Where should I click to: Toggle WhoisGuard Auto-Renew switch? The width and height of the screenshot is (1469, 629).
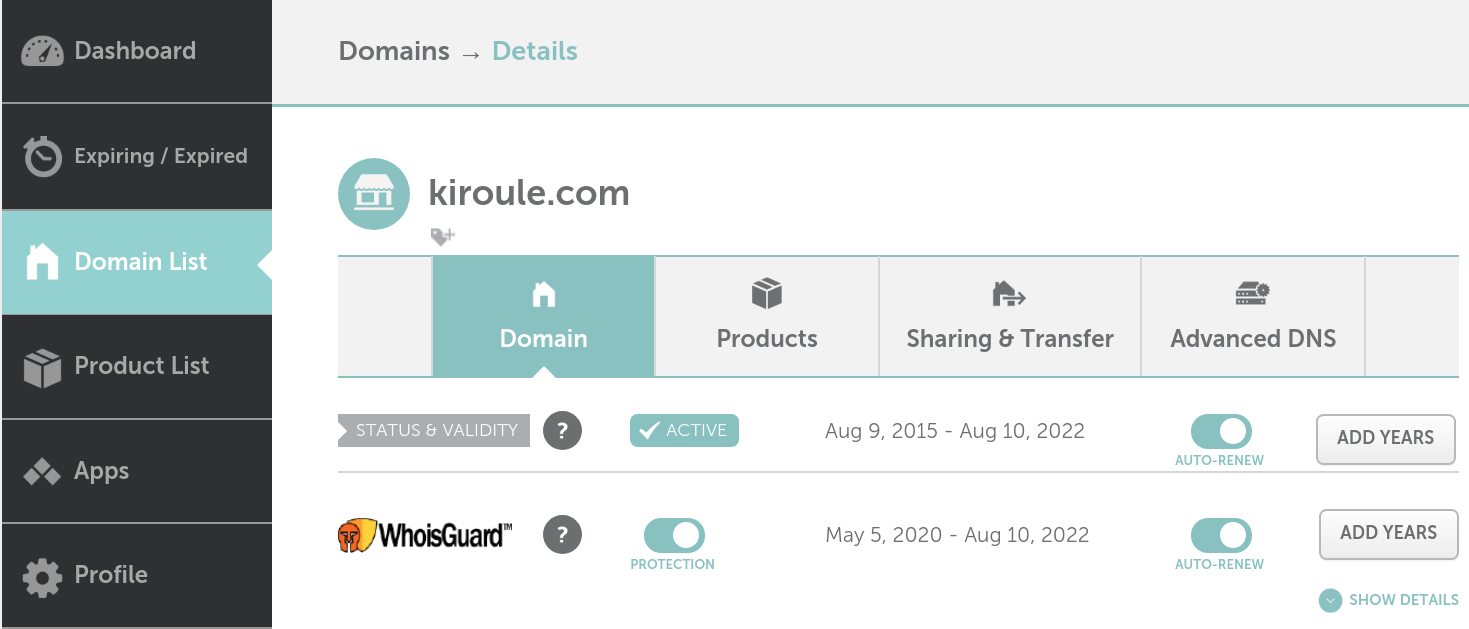pyautogui.click(x=1221, y=535)
